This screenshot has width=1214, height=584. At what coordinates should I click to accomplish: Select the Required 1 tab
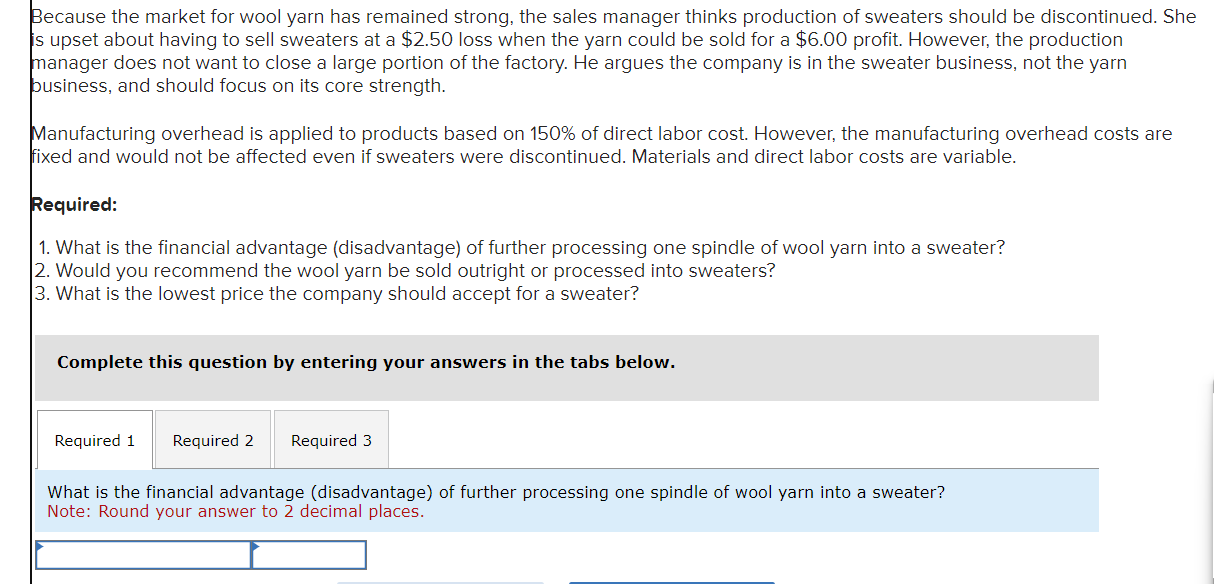click(x=94, y=439)
